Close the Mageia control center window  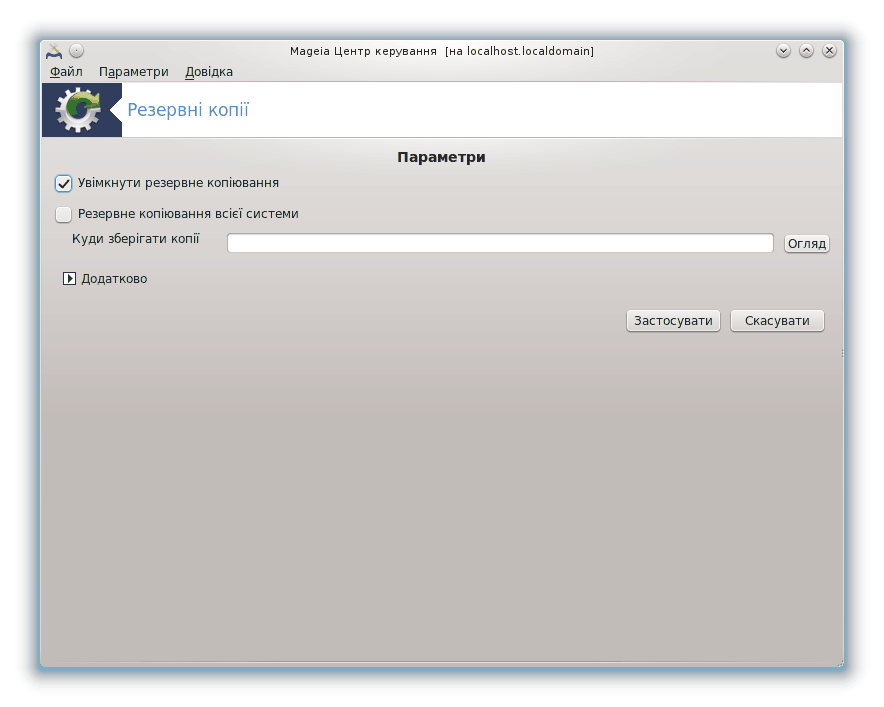[x=829, y=51]
